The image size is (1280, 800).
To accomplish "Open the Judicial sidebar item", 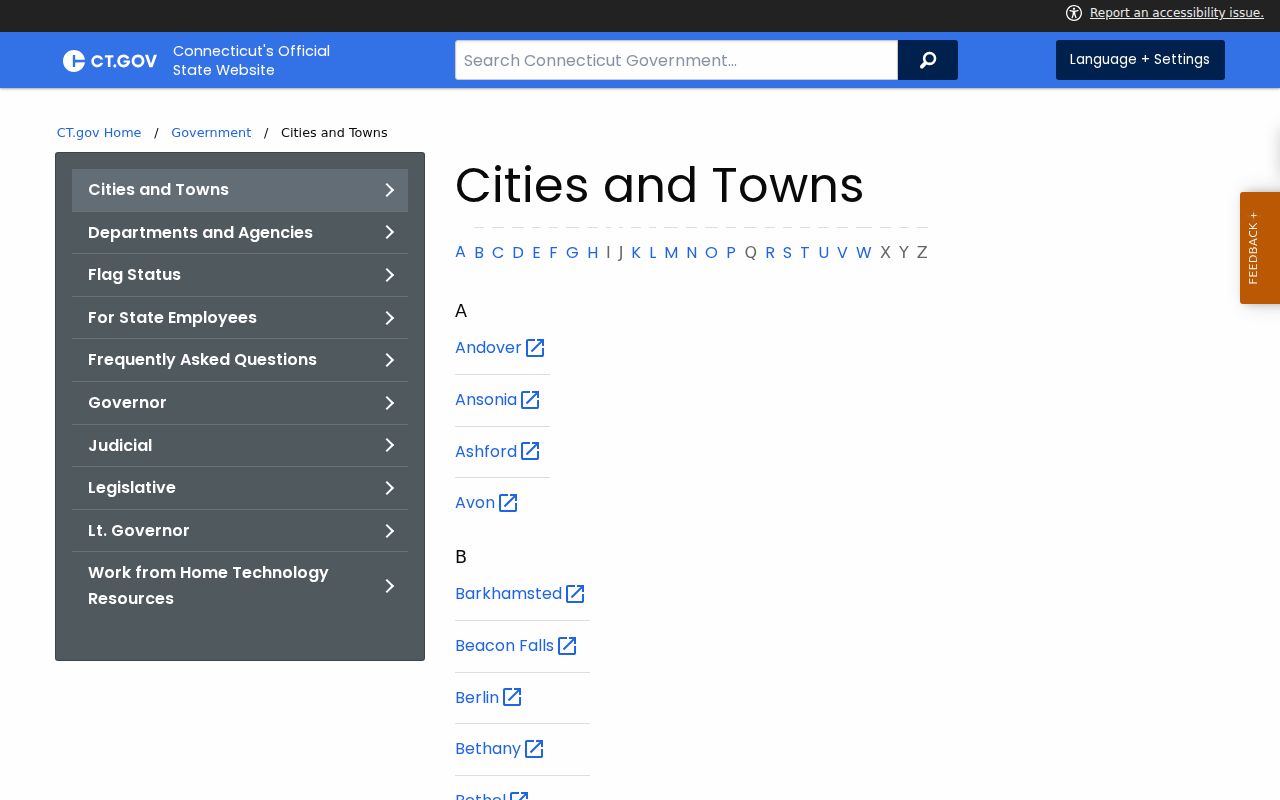I will (x=240, y=445).
